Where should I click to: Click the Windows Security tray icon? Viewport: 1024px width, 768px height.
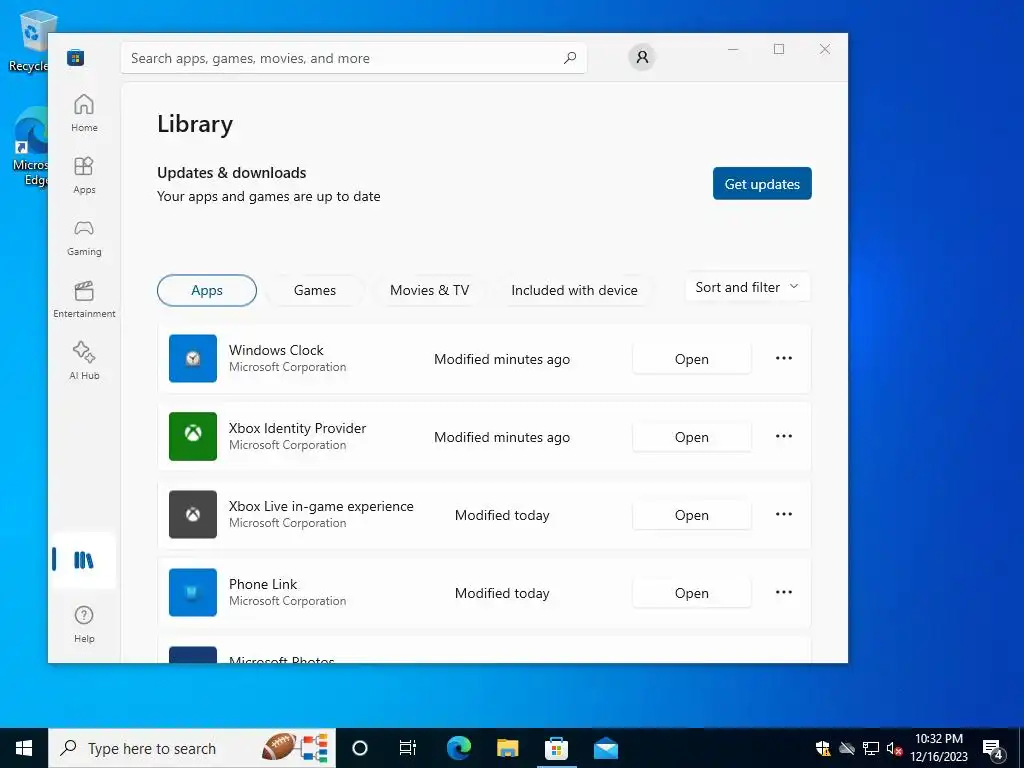pyautogui.click(x=823, y=749)
